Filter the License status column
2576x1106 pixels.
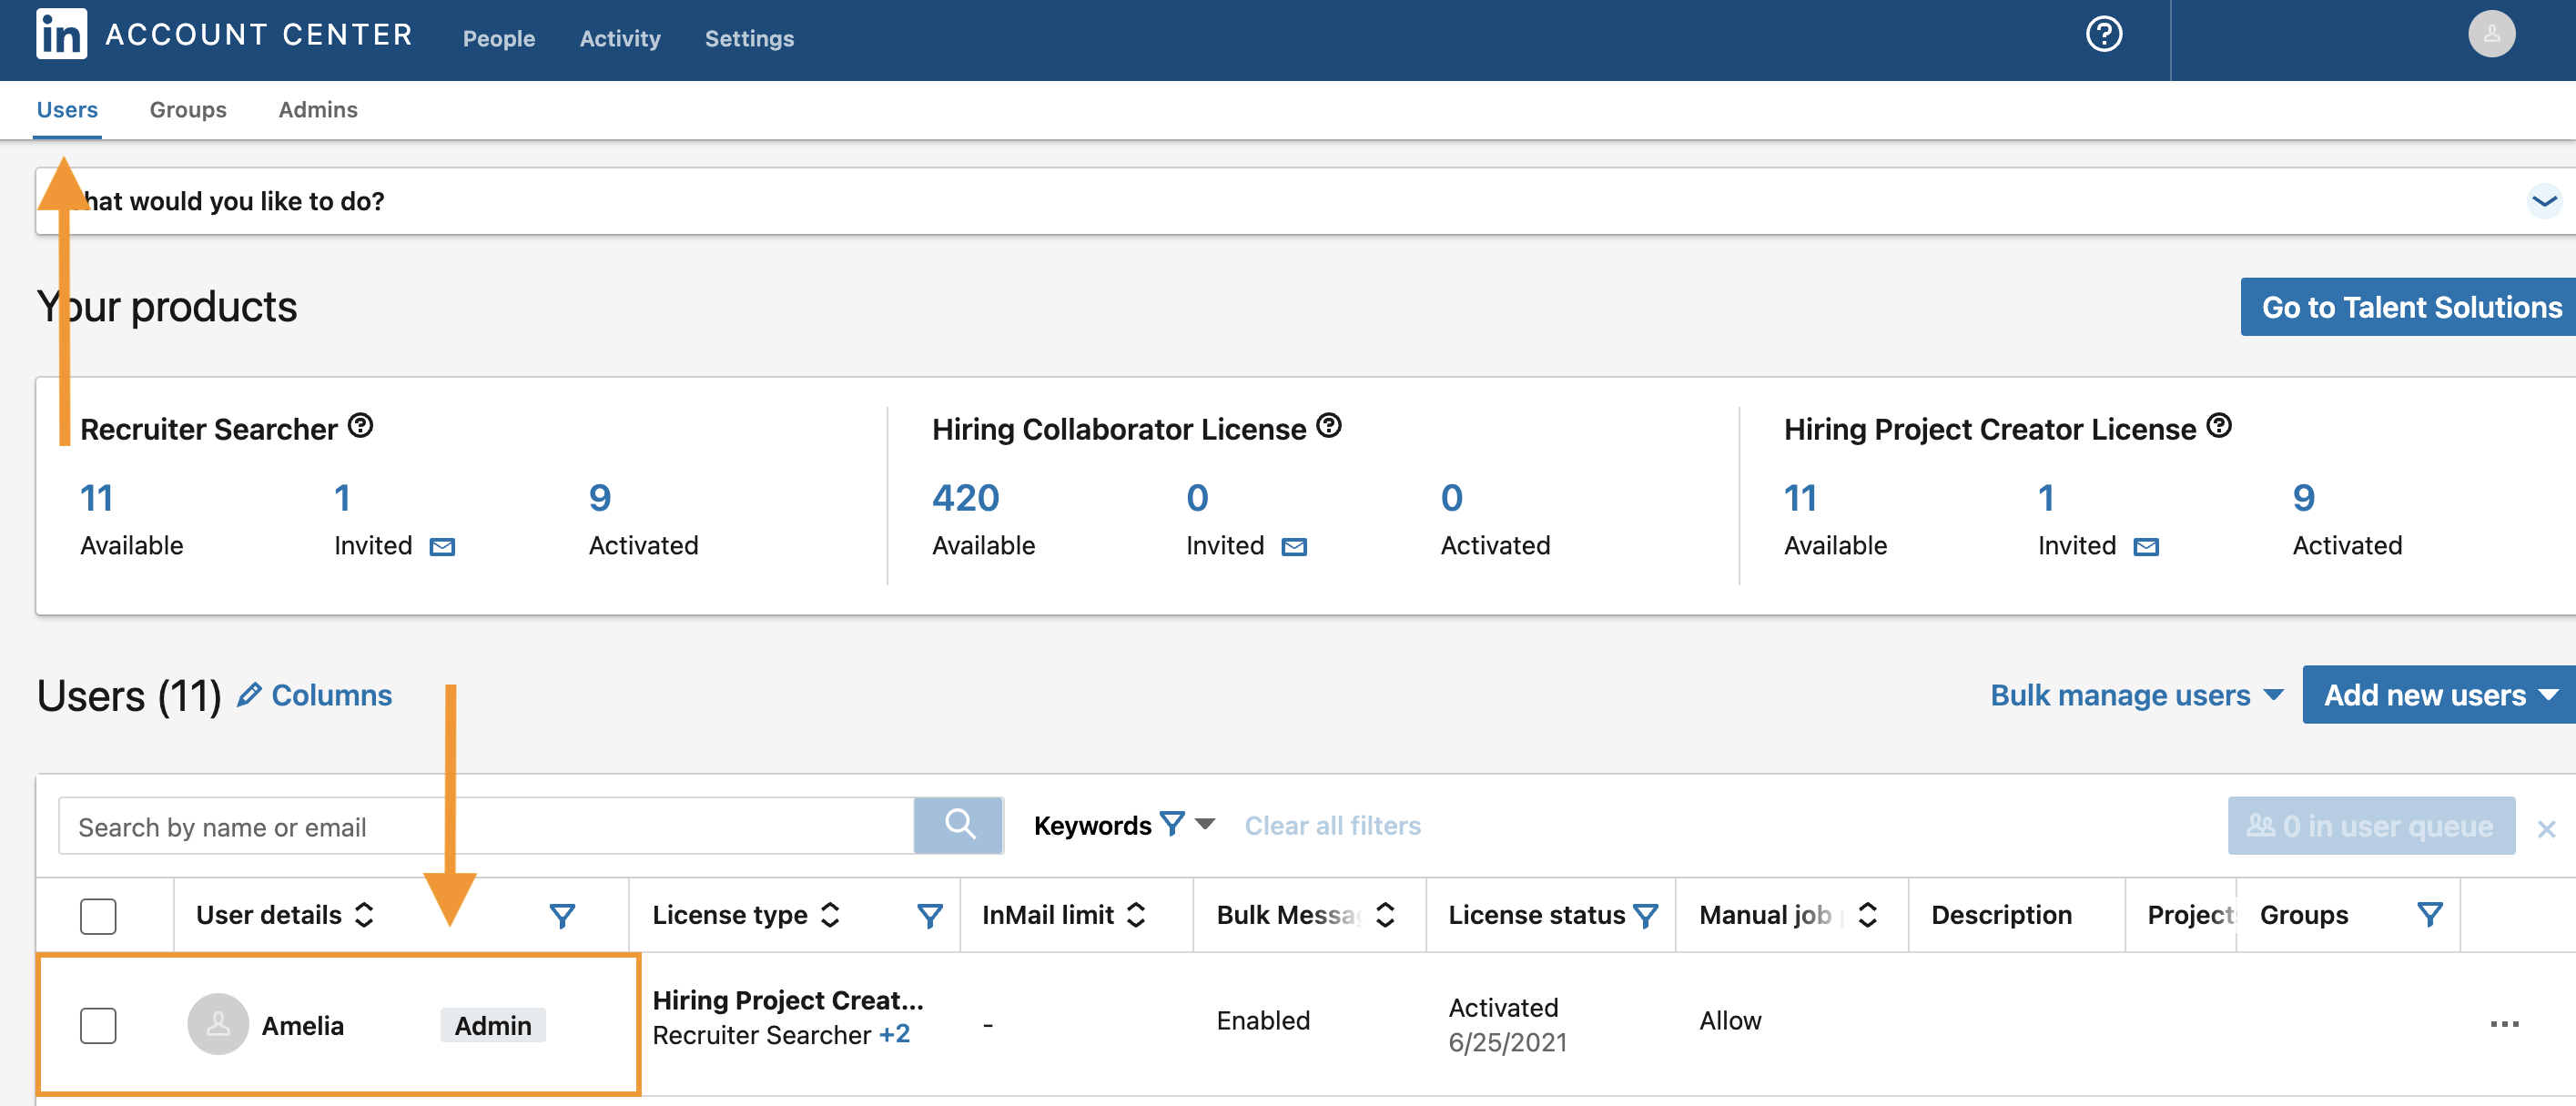click(x=1645, y=915)
